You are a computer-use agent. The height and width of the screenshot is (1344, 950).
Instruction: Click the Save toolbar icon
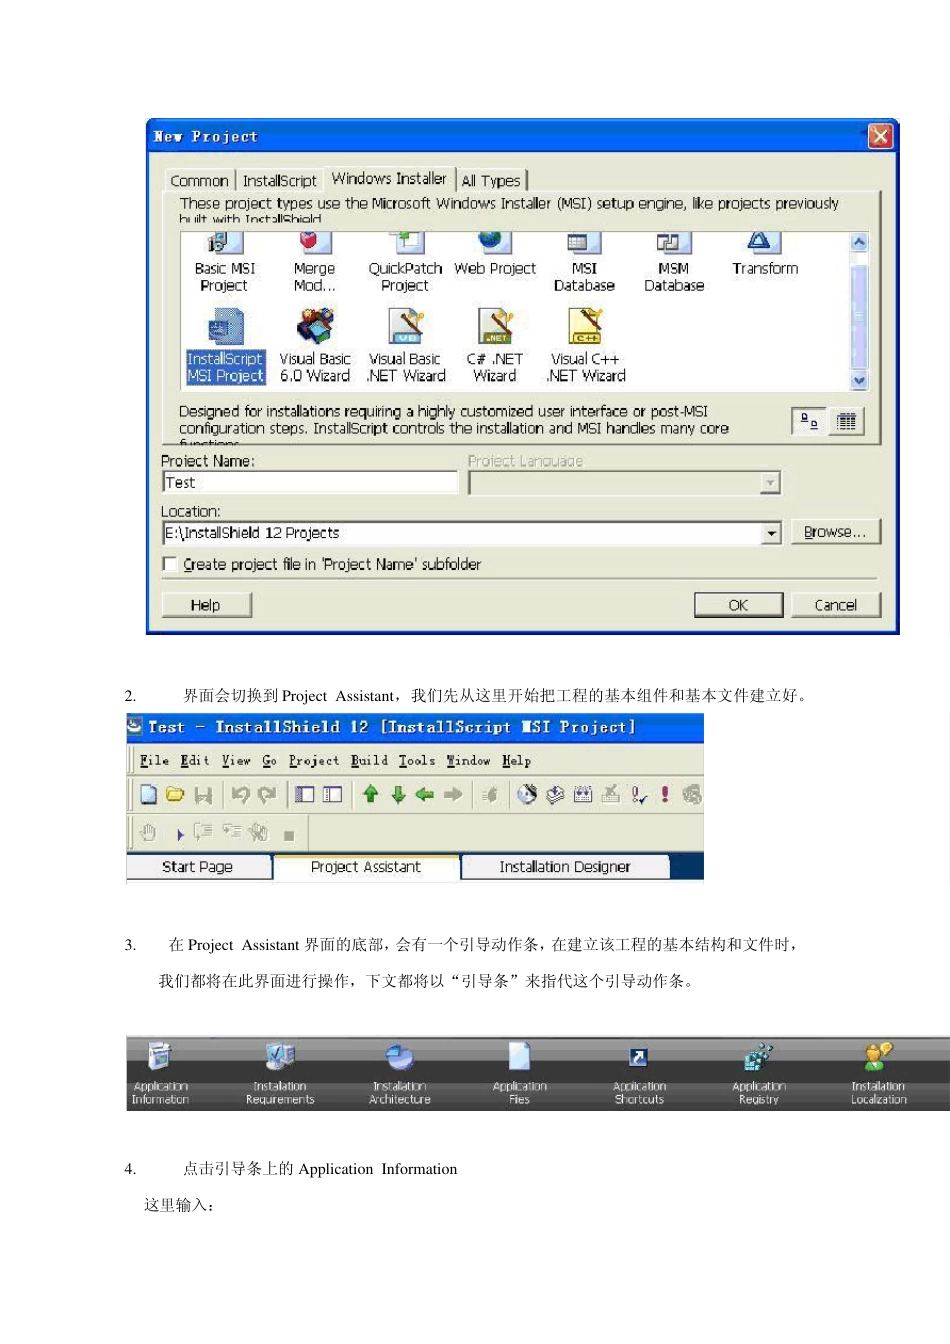203,795
